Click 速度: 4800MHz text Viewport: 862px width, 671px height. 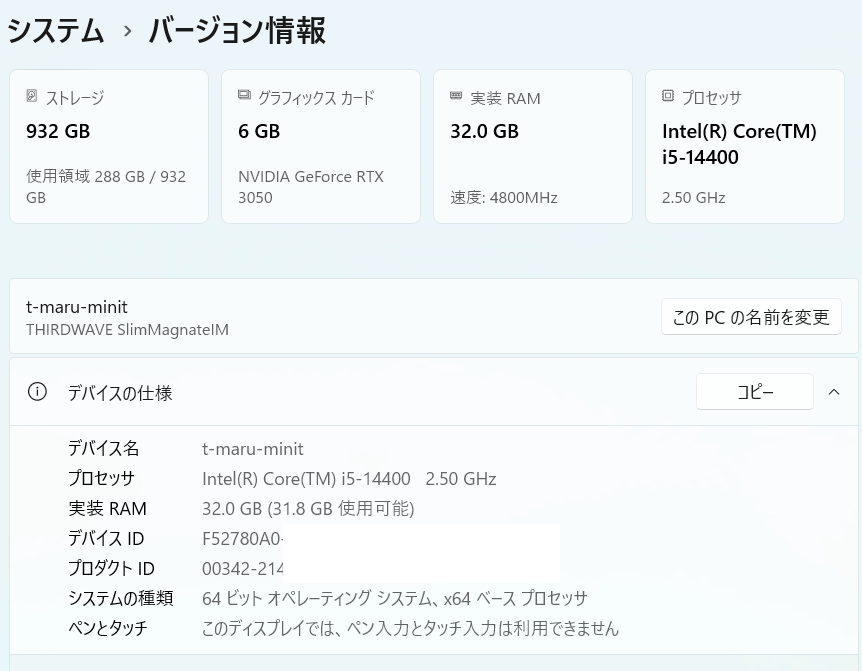[x=504, y=197]
